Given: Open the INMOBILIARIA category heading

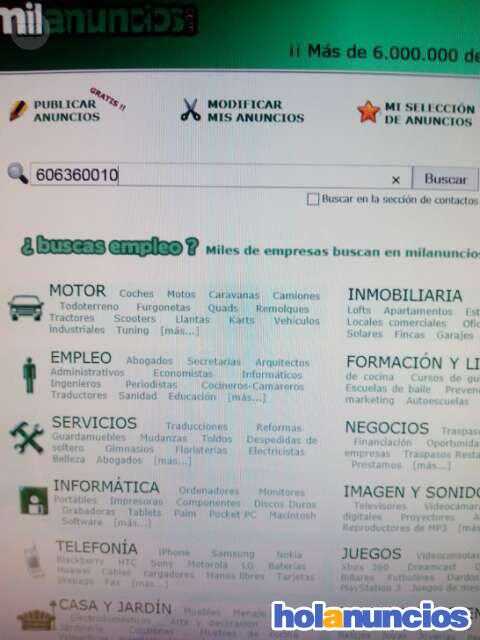Looking at the screenshot, I should [x=404, y=295].
